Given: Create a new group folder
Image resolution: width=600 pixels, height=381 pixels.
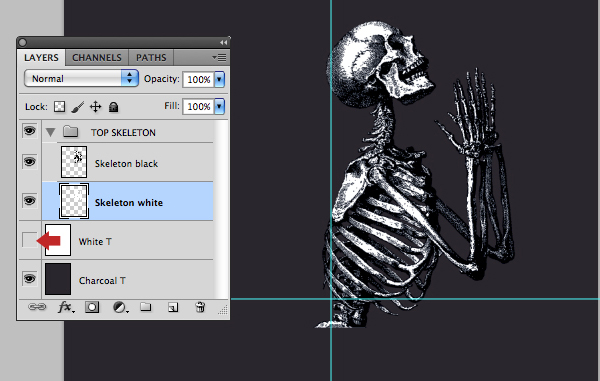Looking at the screenshot, I should pos(145,306).
